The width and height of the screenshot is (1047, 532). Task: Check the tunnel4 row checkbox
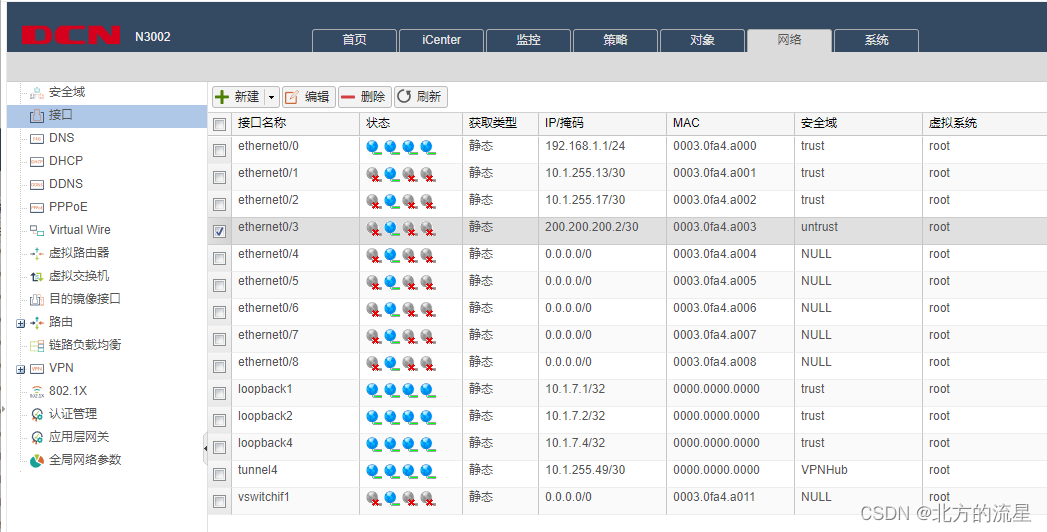point(219,475)
